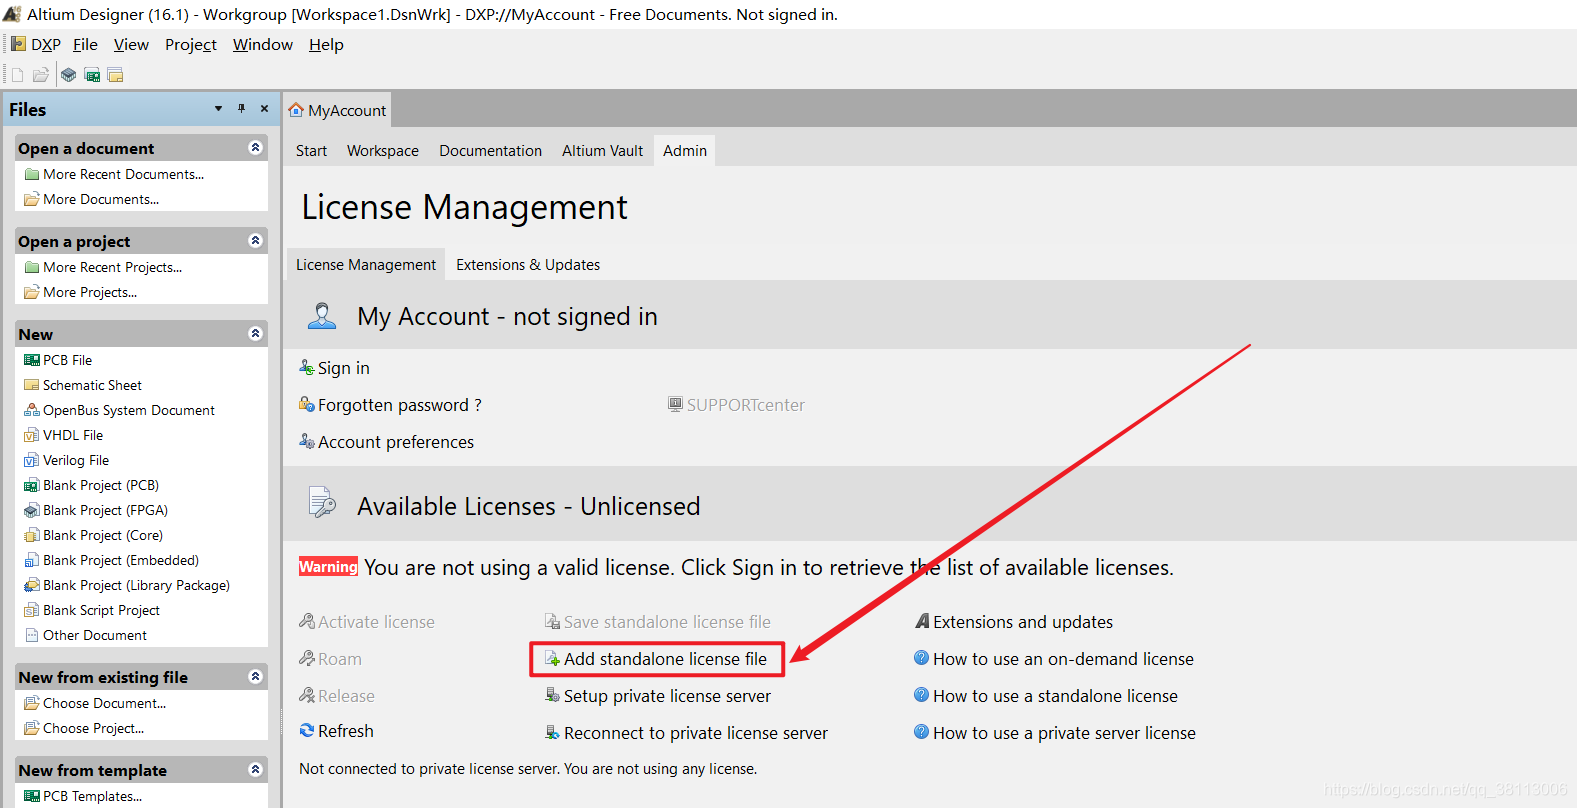Click the 3D chip device toolbar icon

point(68,75)
